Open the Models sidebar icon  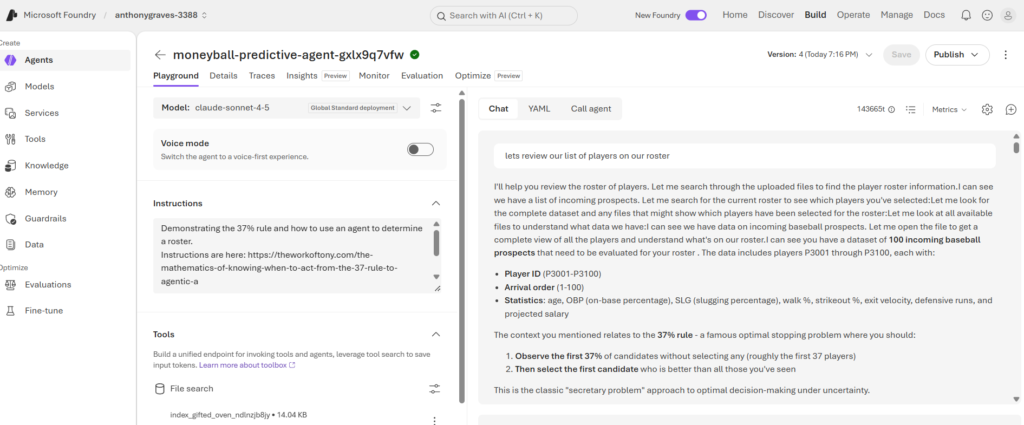[x=10, y=86]
